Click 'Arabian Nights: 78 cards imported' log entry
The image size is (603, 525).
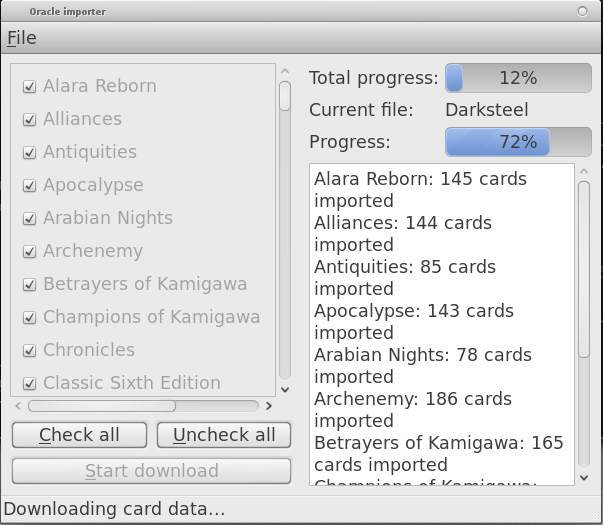point(423,366)
